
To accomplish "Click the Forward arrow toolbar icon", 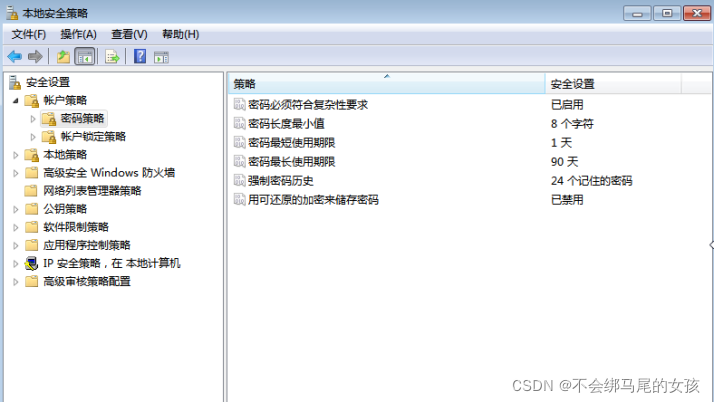I will [35, 57].
